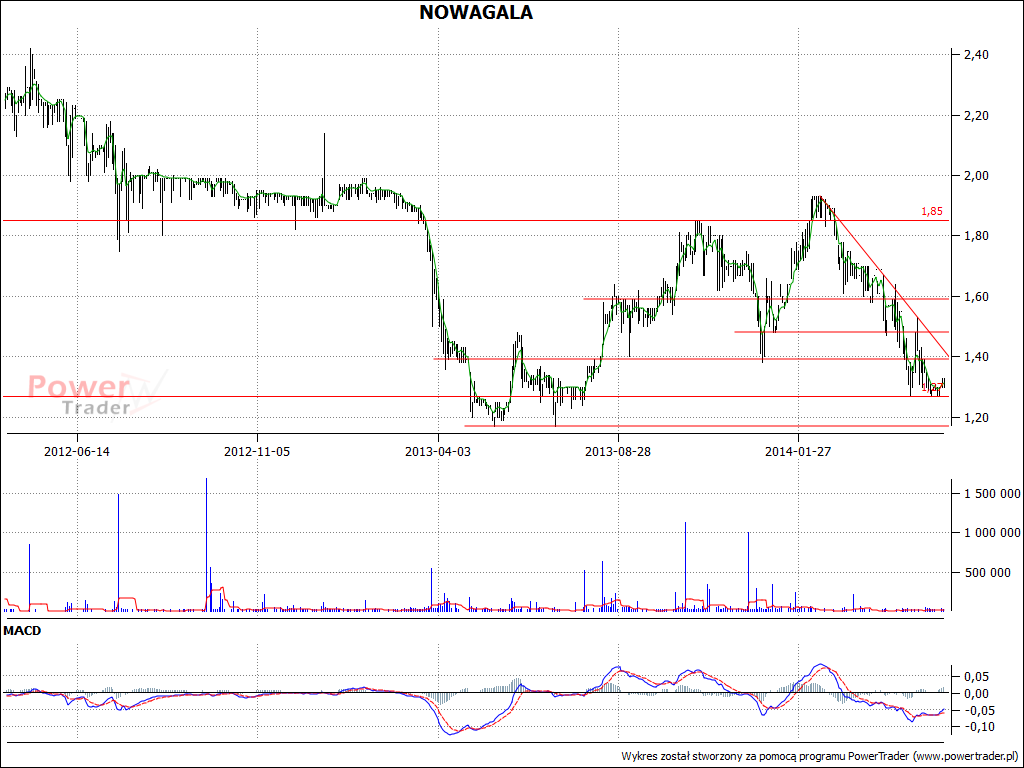Click the 1,80 price axis value
The image size is (1024, 768).
click(x=976, y=236)
